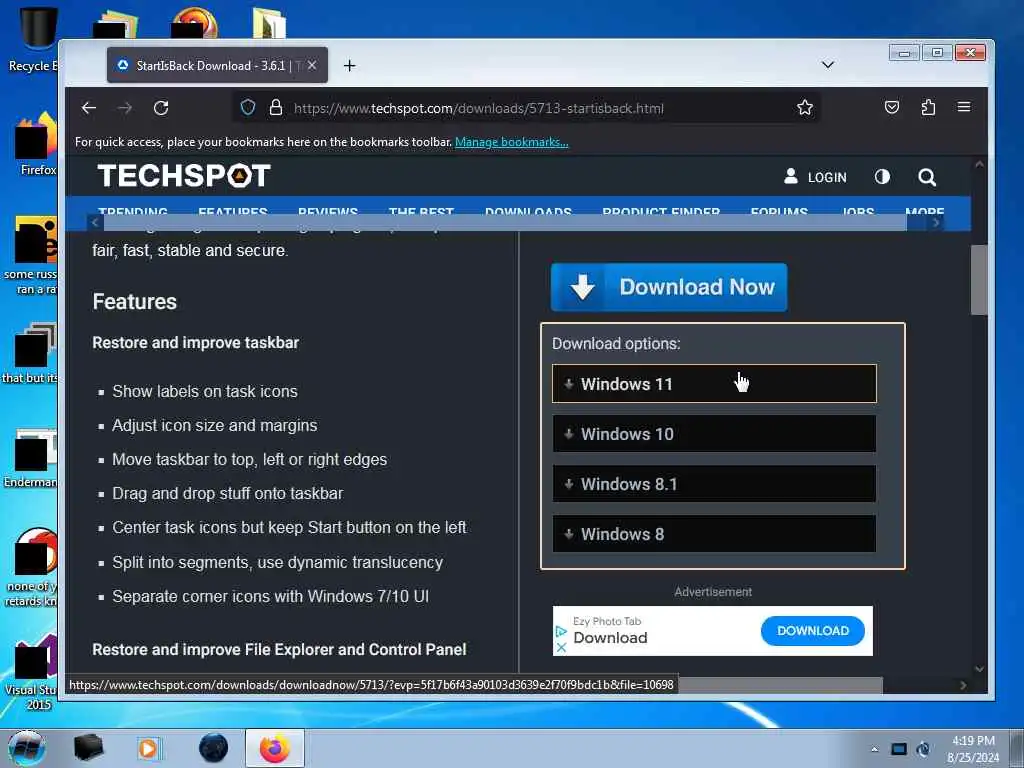
Task: Open the MORE nav item
Action: tap(924, 211)
